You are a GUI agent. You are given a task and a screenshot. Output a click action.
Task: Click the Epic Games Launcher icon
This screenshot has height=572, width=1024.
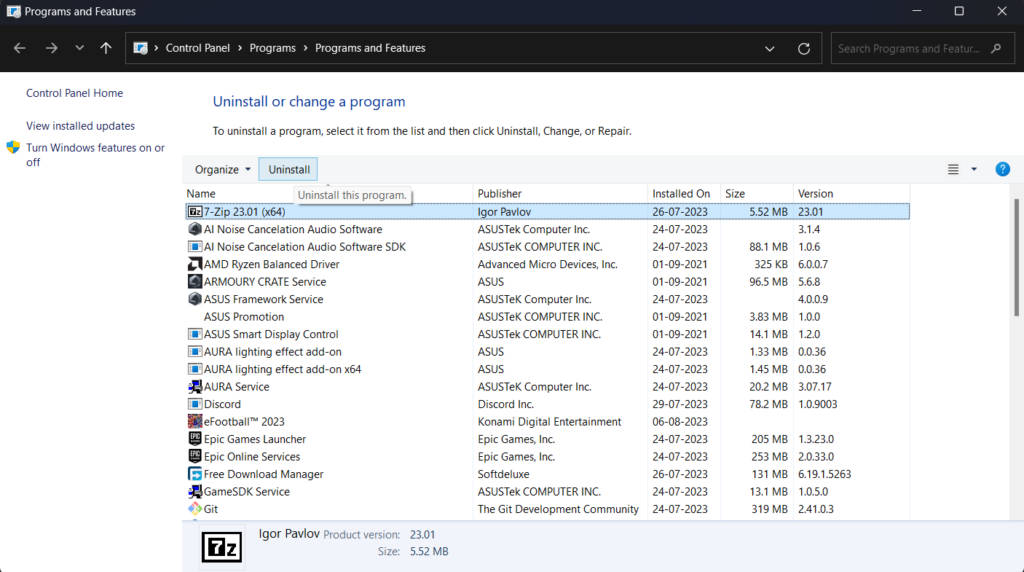click(x=195, y=439)
